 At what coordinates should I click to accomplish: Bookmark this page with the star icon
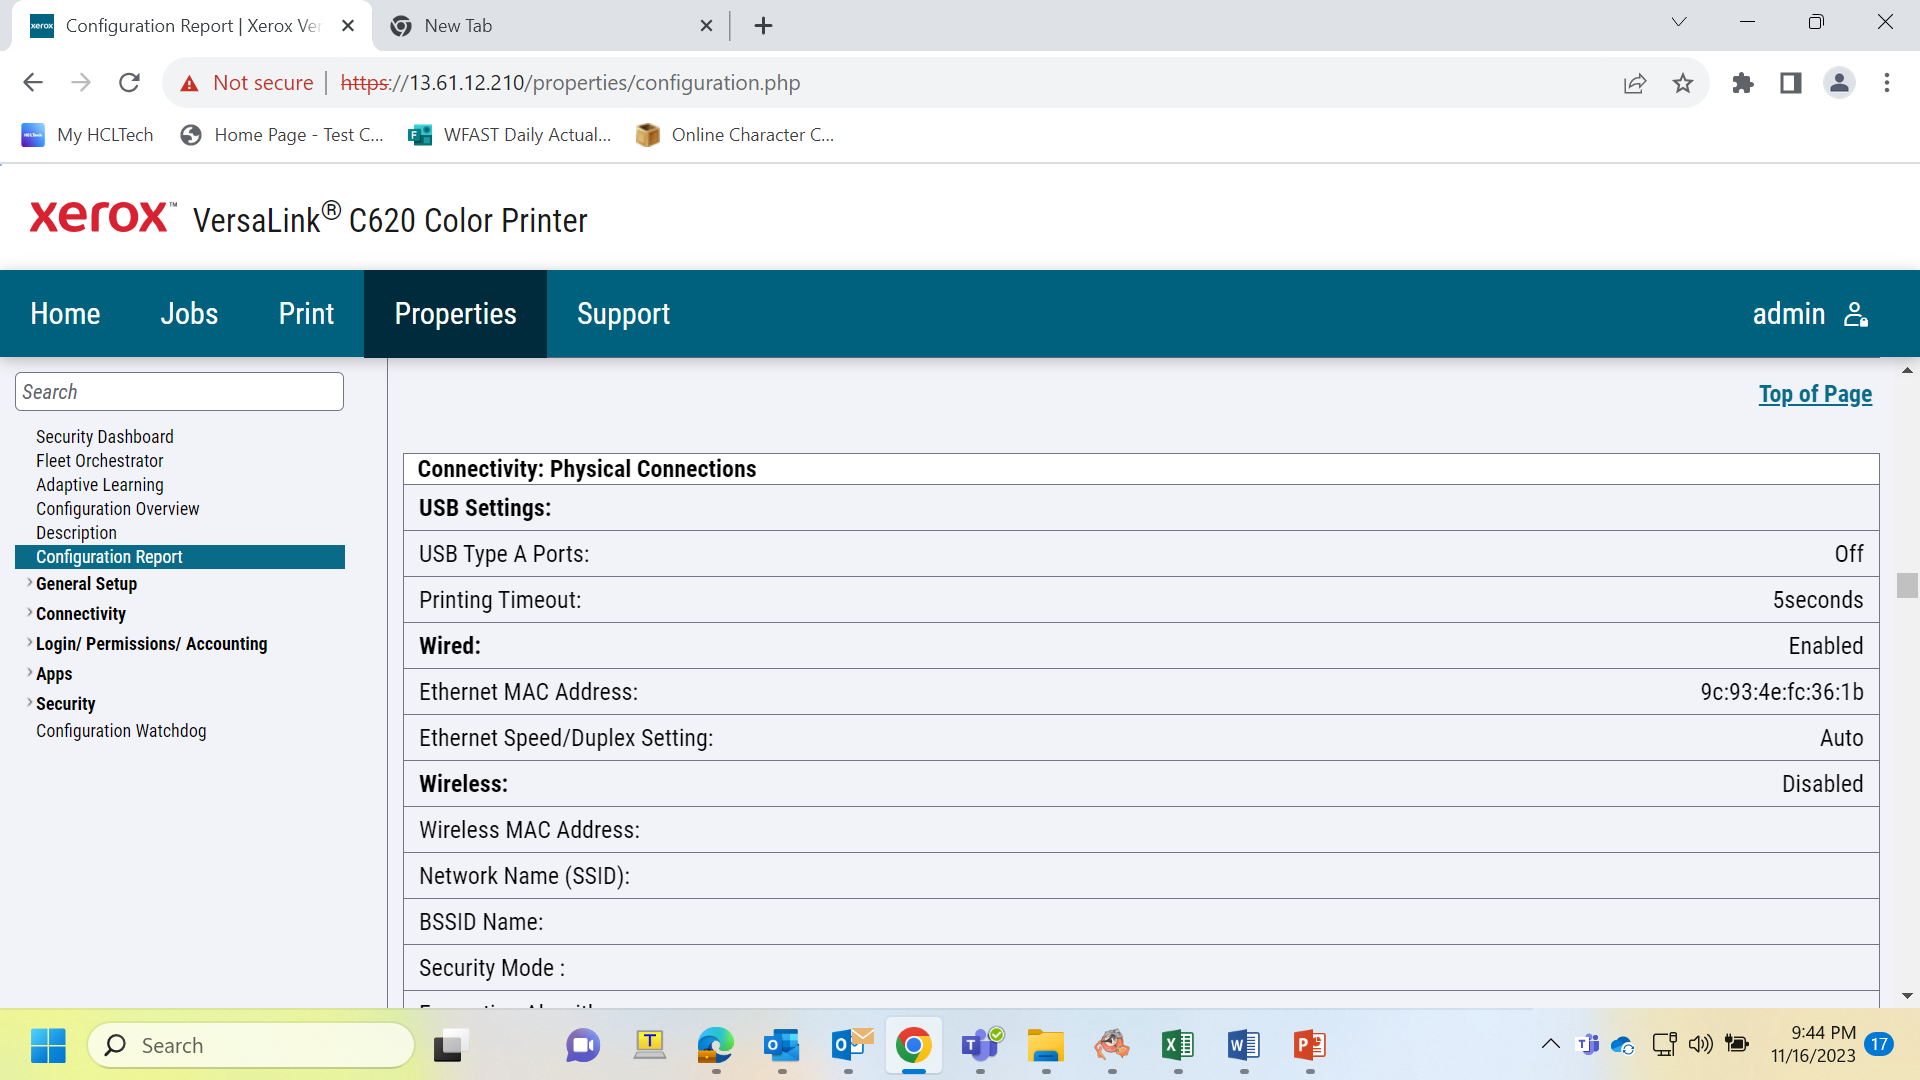click(1683, 83)
